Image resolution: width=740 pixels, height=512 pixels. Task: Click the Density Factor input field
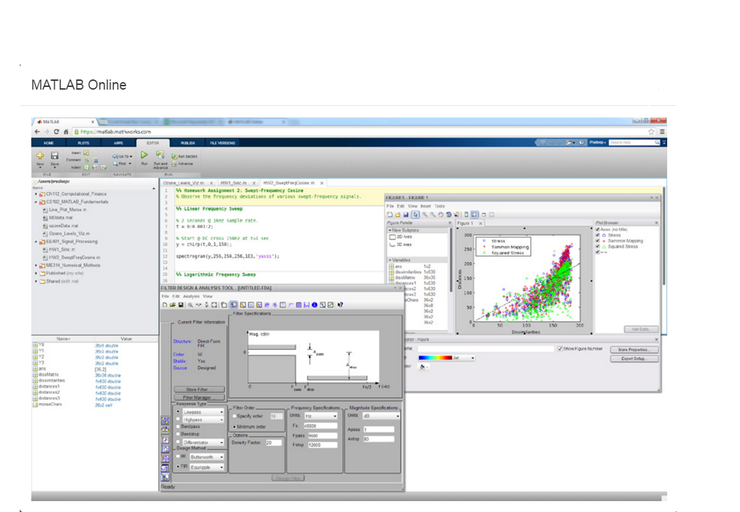click(x=273, y=443)
